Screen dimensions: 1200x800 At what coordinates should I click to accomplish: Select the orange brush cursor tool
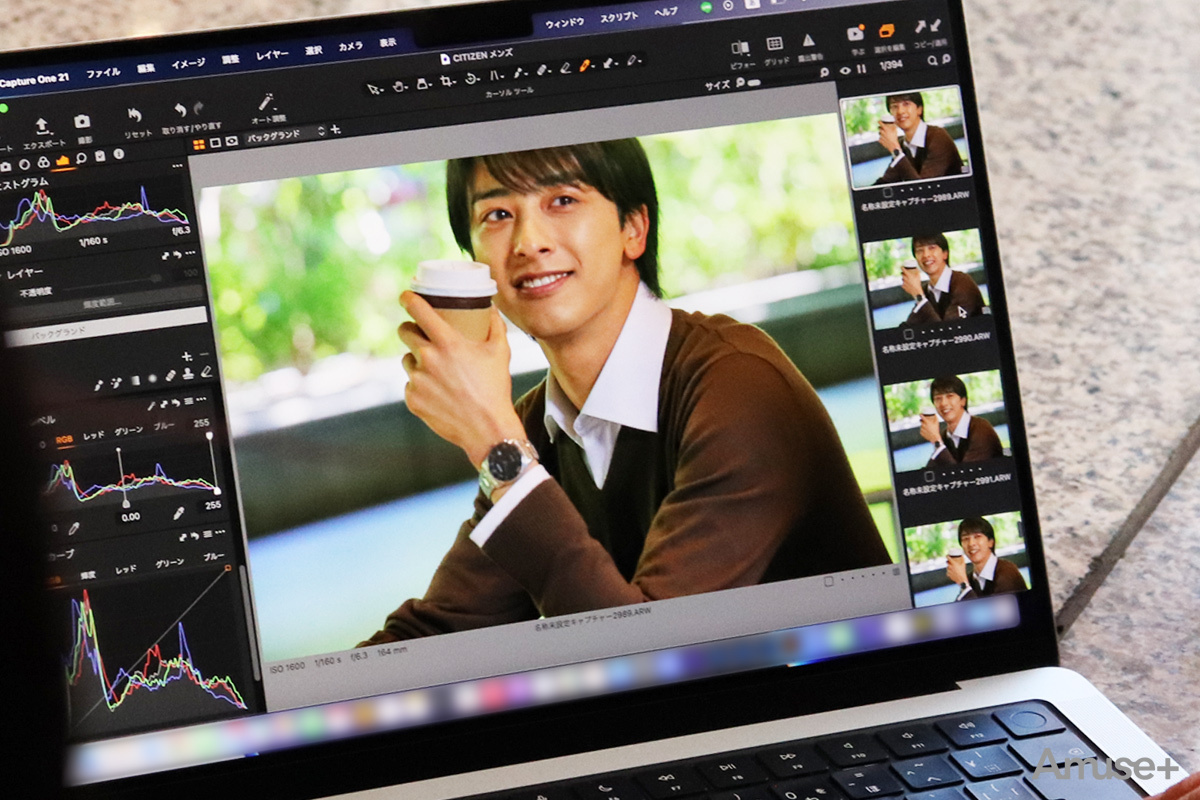point(585,64)
